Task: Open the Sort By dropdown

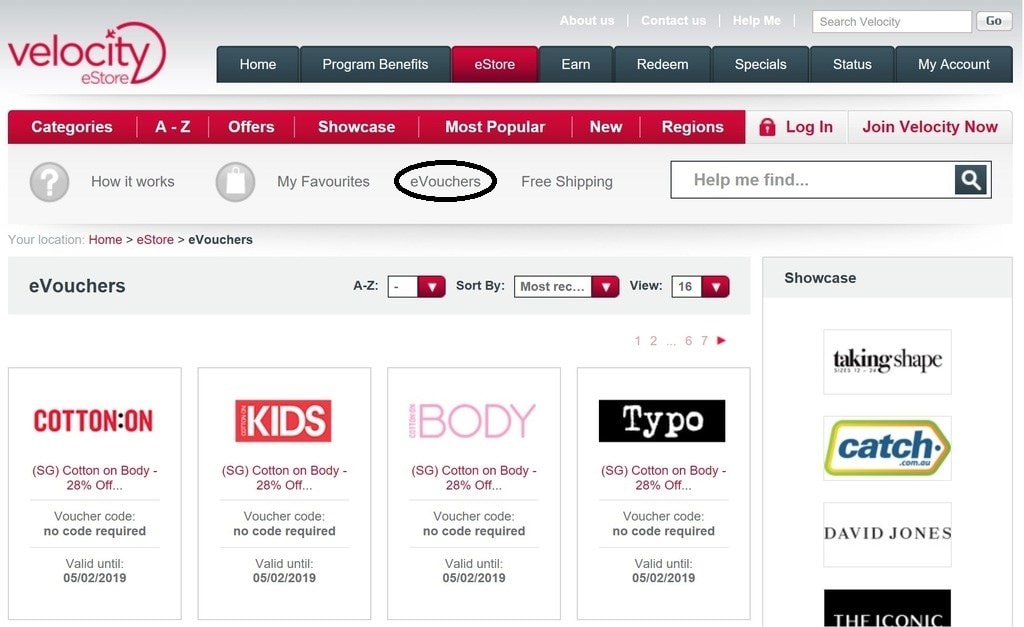Action: 566,286
